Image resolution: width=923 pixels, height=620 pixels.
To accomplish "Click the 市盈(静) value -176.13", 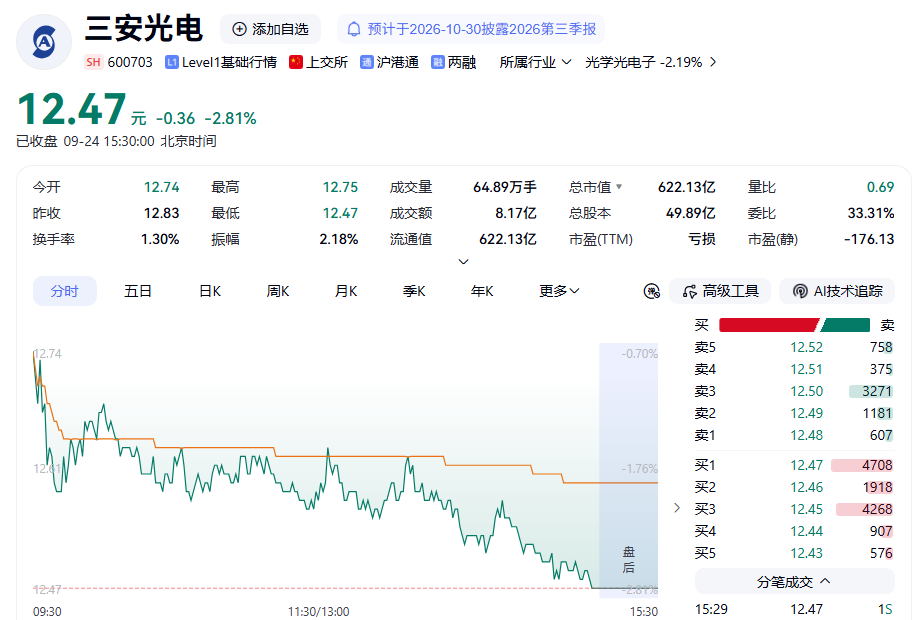I will [869, 239].
